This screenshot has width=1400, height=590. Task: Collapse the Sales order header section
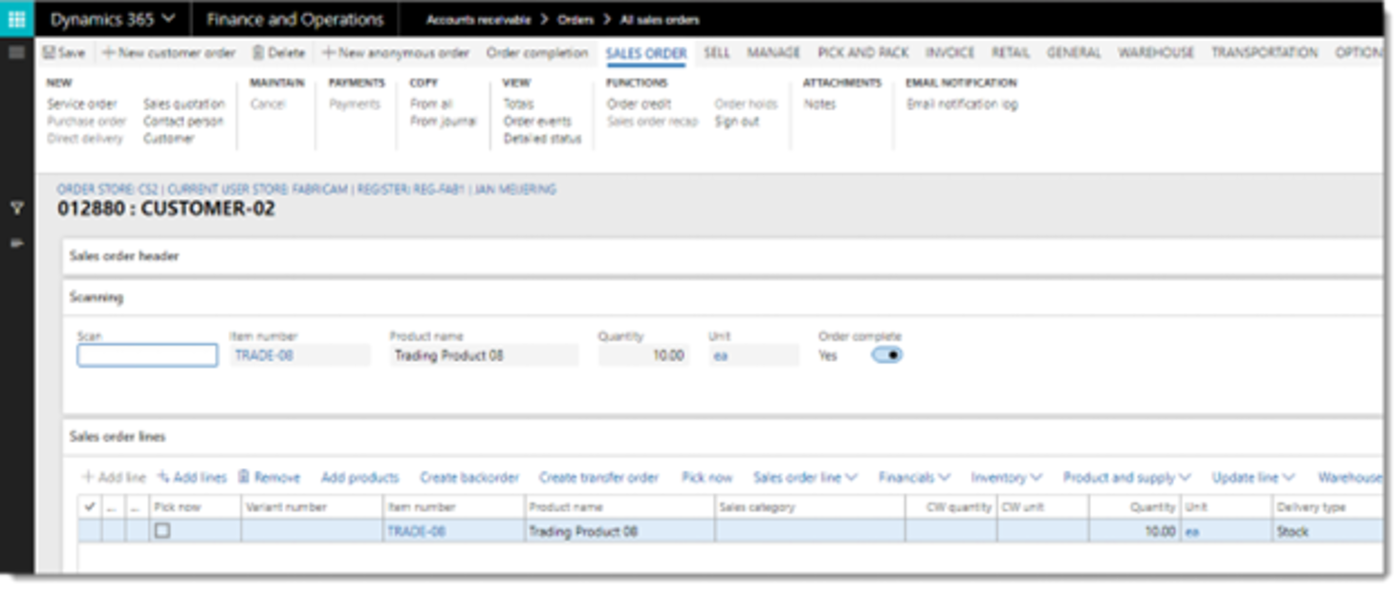point(124,256)
